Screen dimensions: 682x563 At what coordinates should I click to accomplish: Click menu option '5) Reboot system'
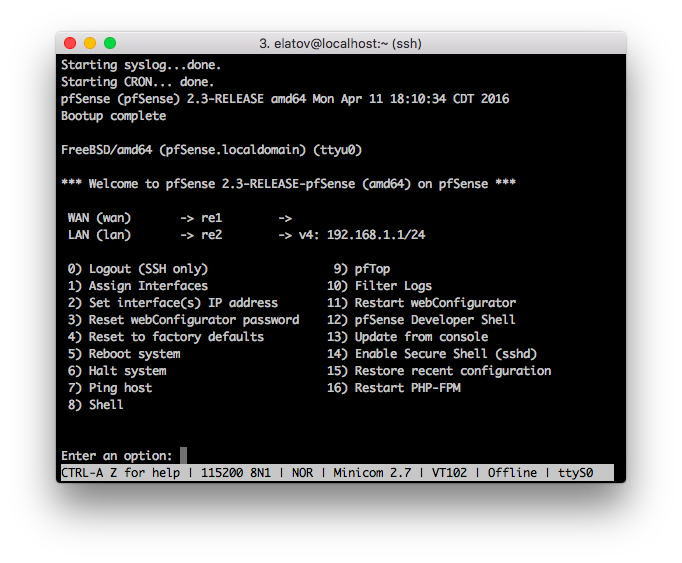[x=124, y=354]
